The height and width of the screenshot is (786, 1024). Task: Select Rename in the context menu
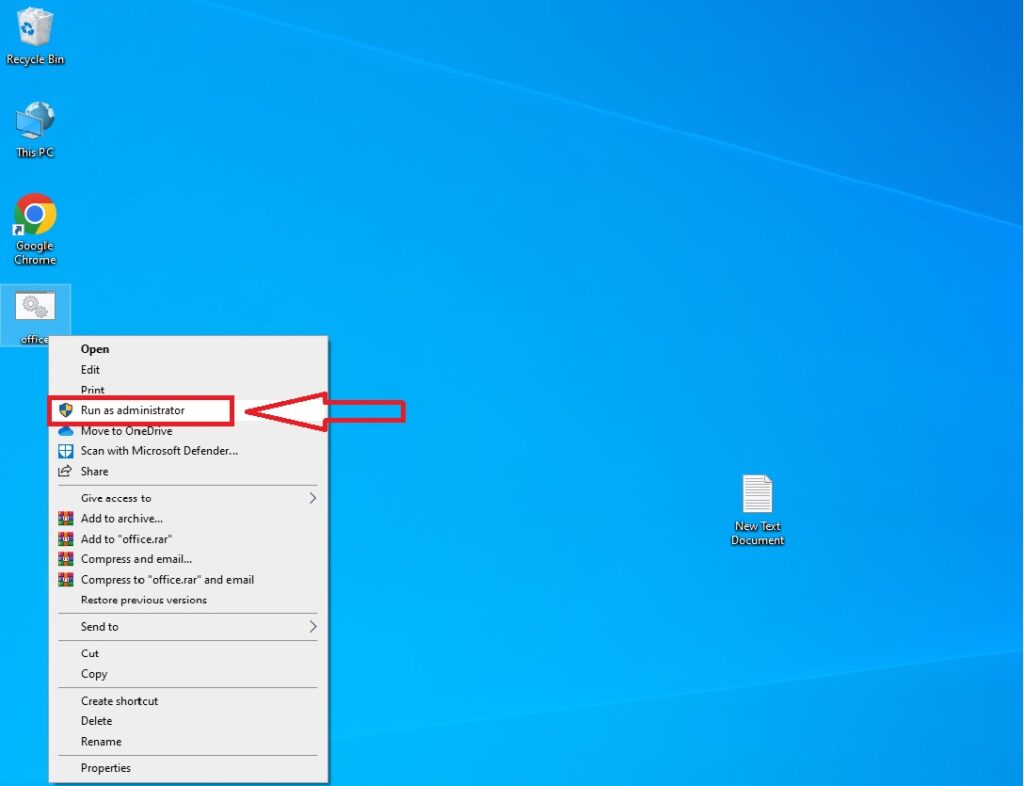point(188,742)
